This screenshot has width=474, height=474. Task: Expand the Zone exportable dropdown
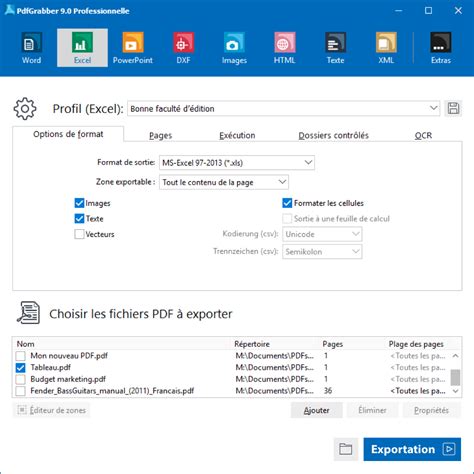224,182
